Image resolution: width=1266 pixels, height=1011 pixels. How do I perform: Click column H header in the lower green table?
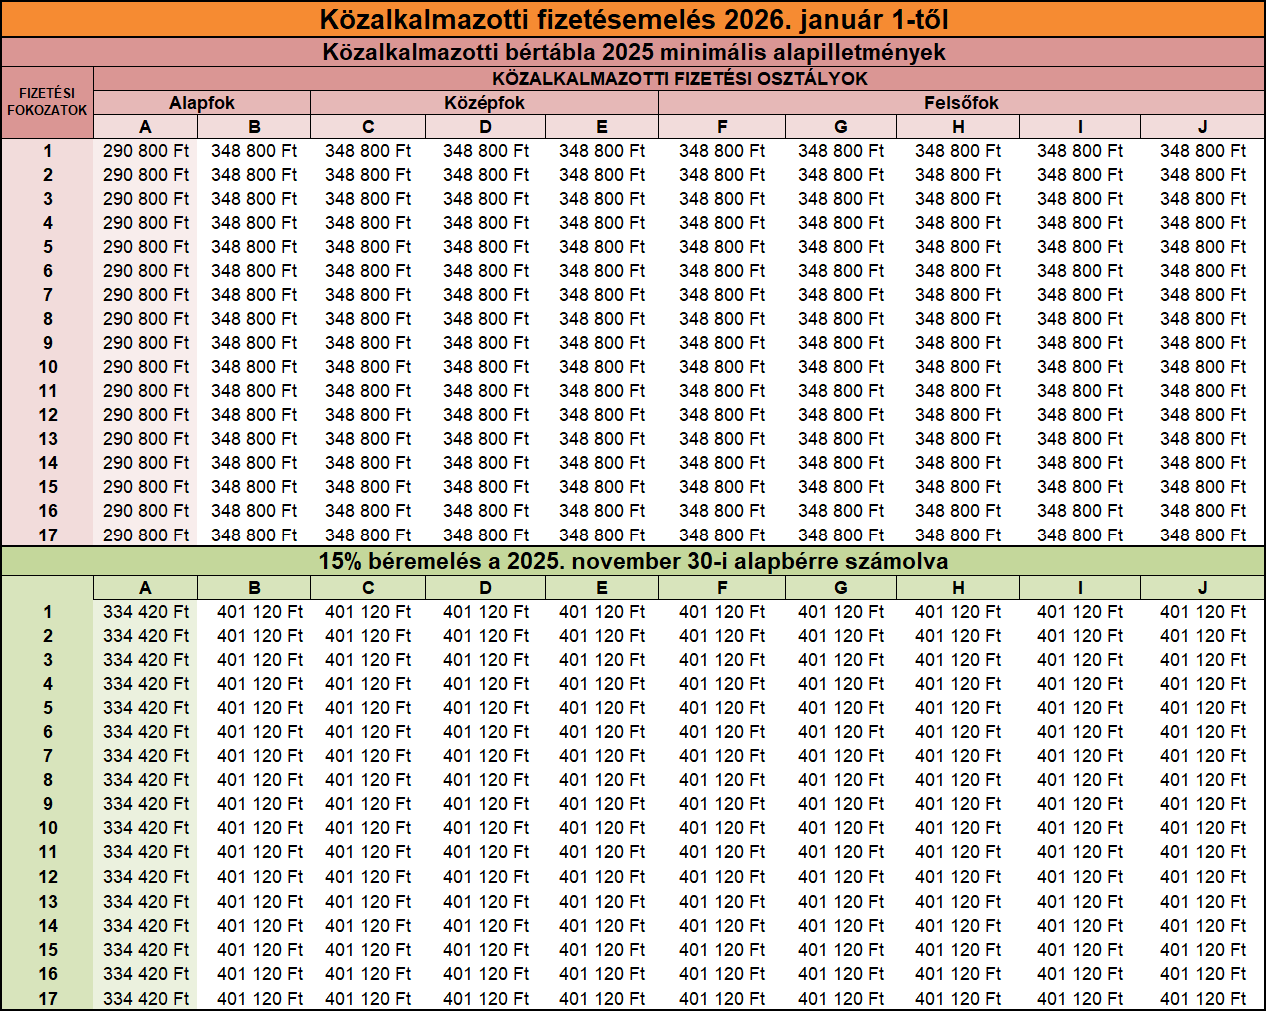pos(958,588)
